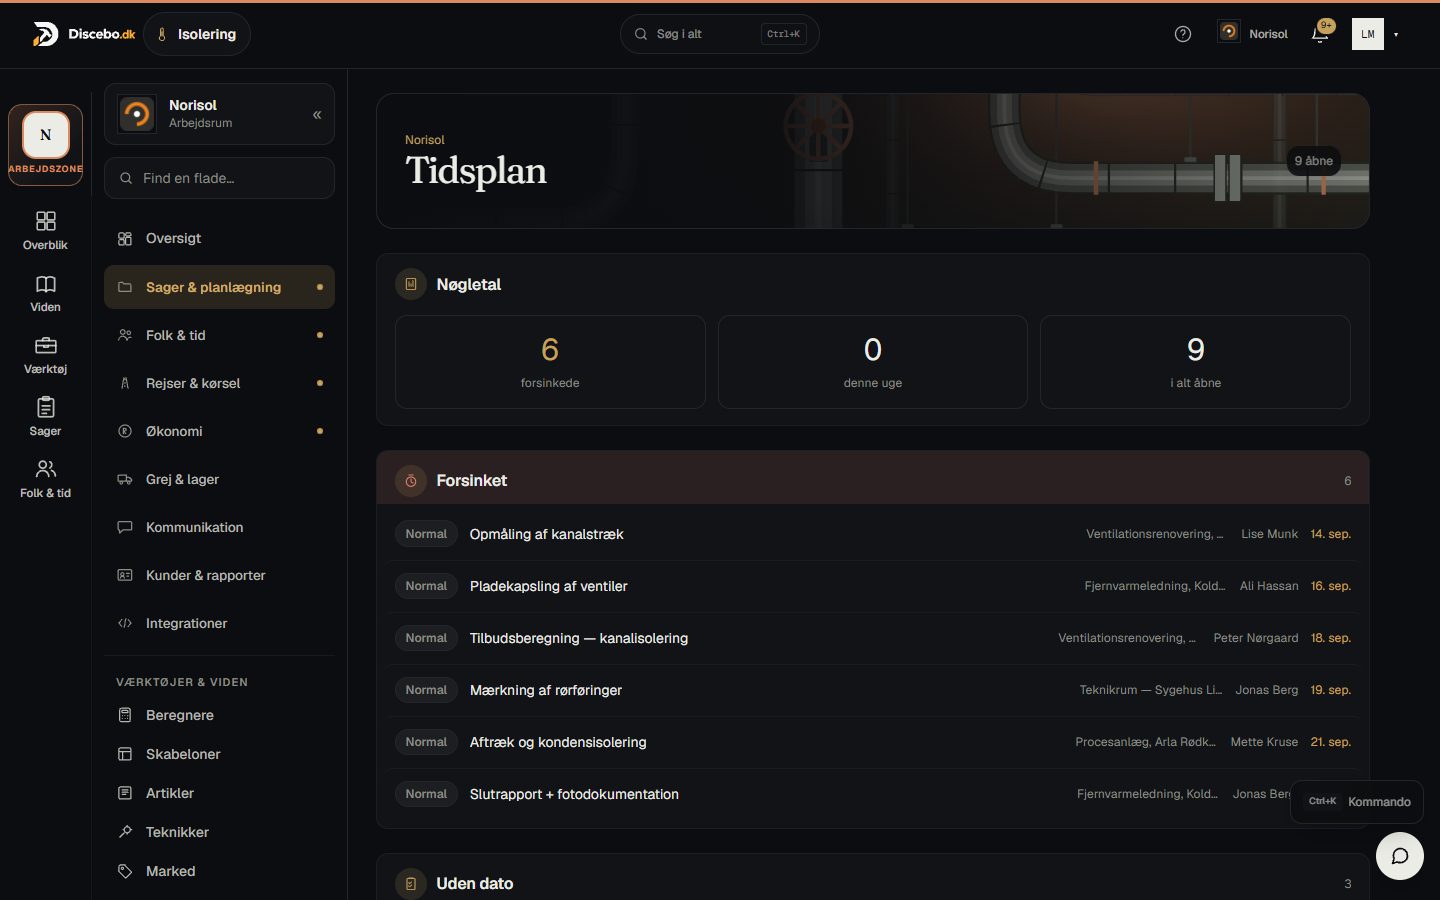
Task: Open Skabeloner
Action: pos(219,754)
